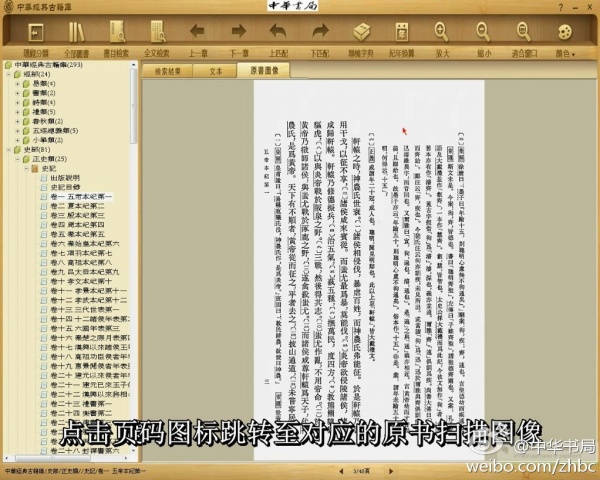Select the 史記 book entry

click(49, 168)
